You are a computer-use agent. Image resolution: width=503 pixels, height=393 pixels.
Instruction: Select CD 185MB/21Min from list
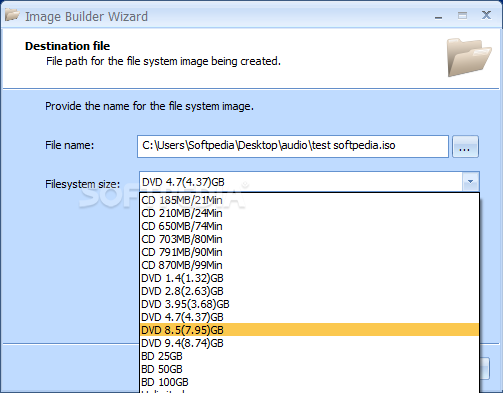click(x=309, y=200)
